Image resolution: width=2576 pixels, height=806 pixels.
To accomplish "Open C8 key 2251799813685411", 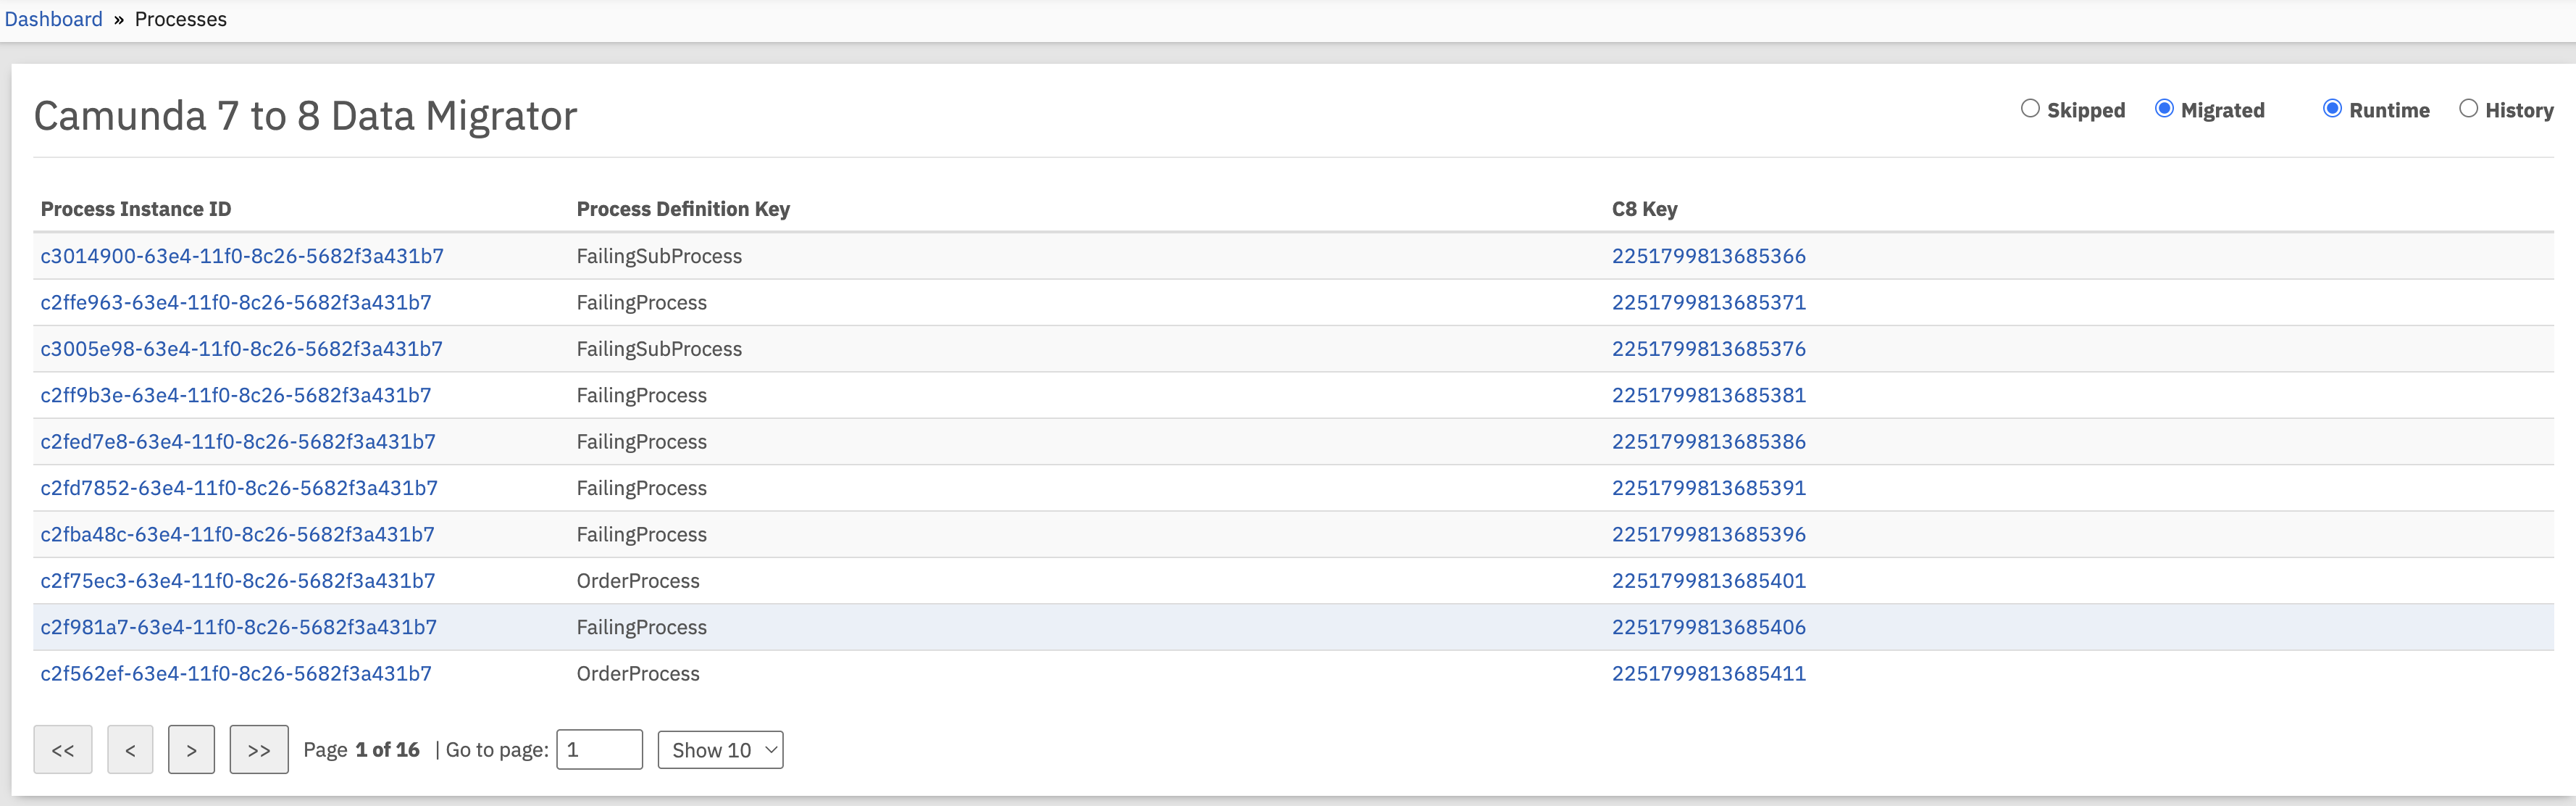I will [1708, 674].
